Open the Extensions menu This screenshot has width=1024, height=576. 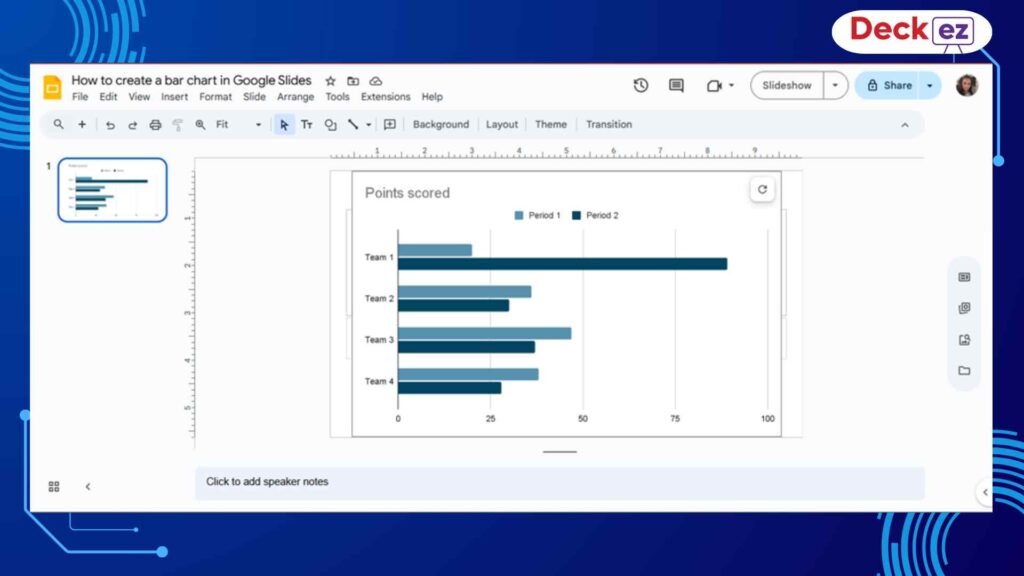386,97
